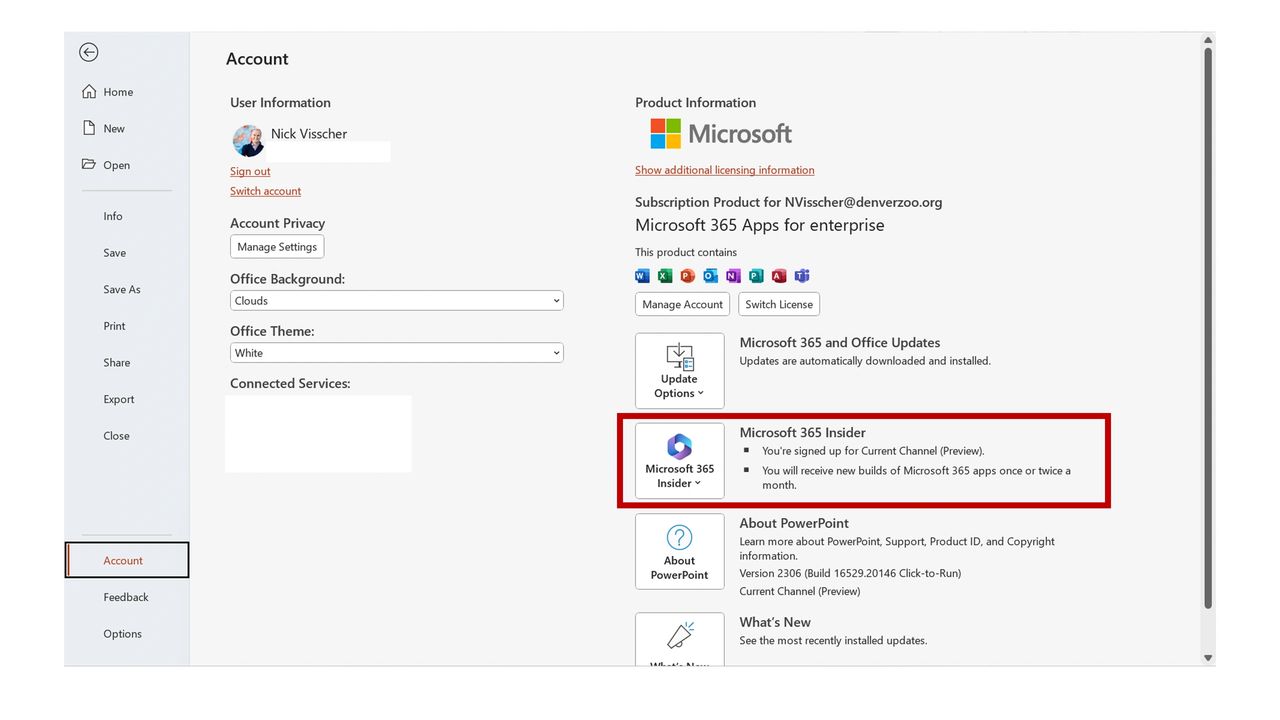Image resolution: width=1280 pixels, height=720 pixels.
Task: Select Save in the sidebar
Action: [115, 253]
